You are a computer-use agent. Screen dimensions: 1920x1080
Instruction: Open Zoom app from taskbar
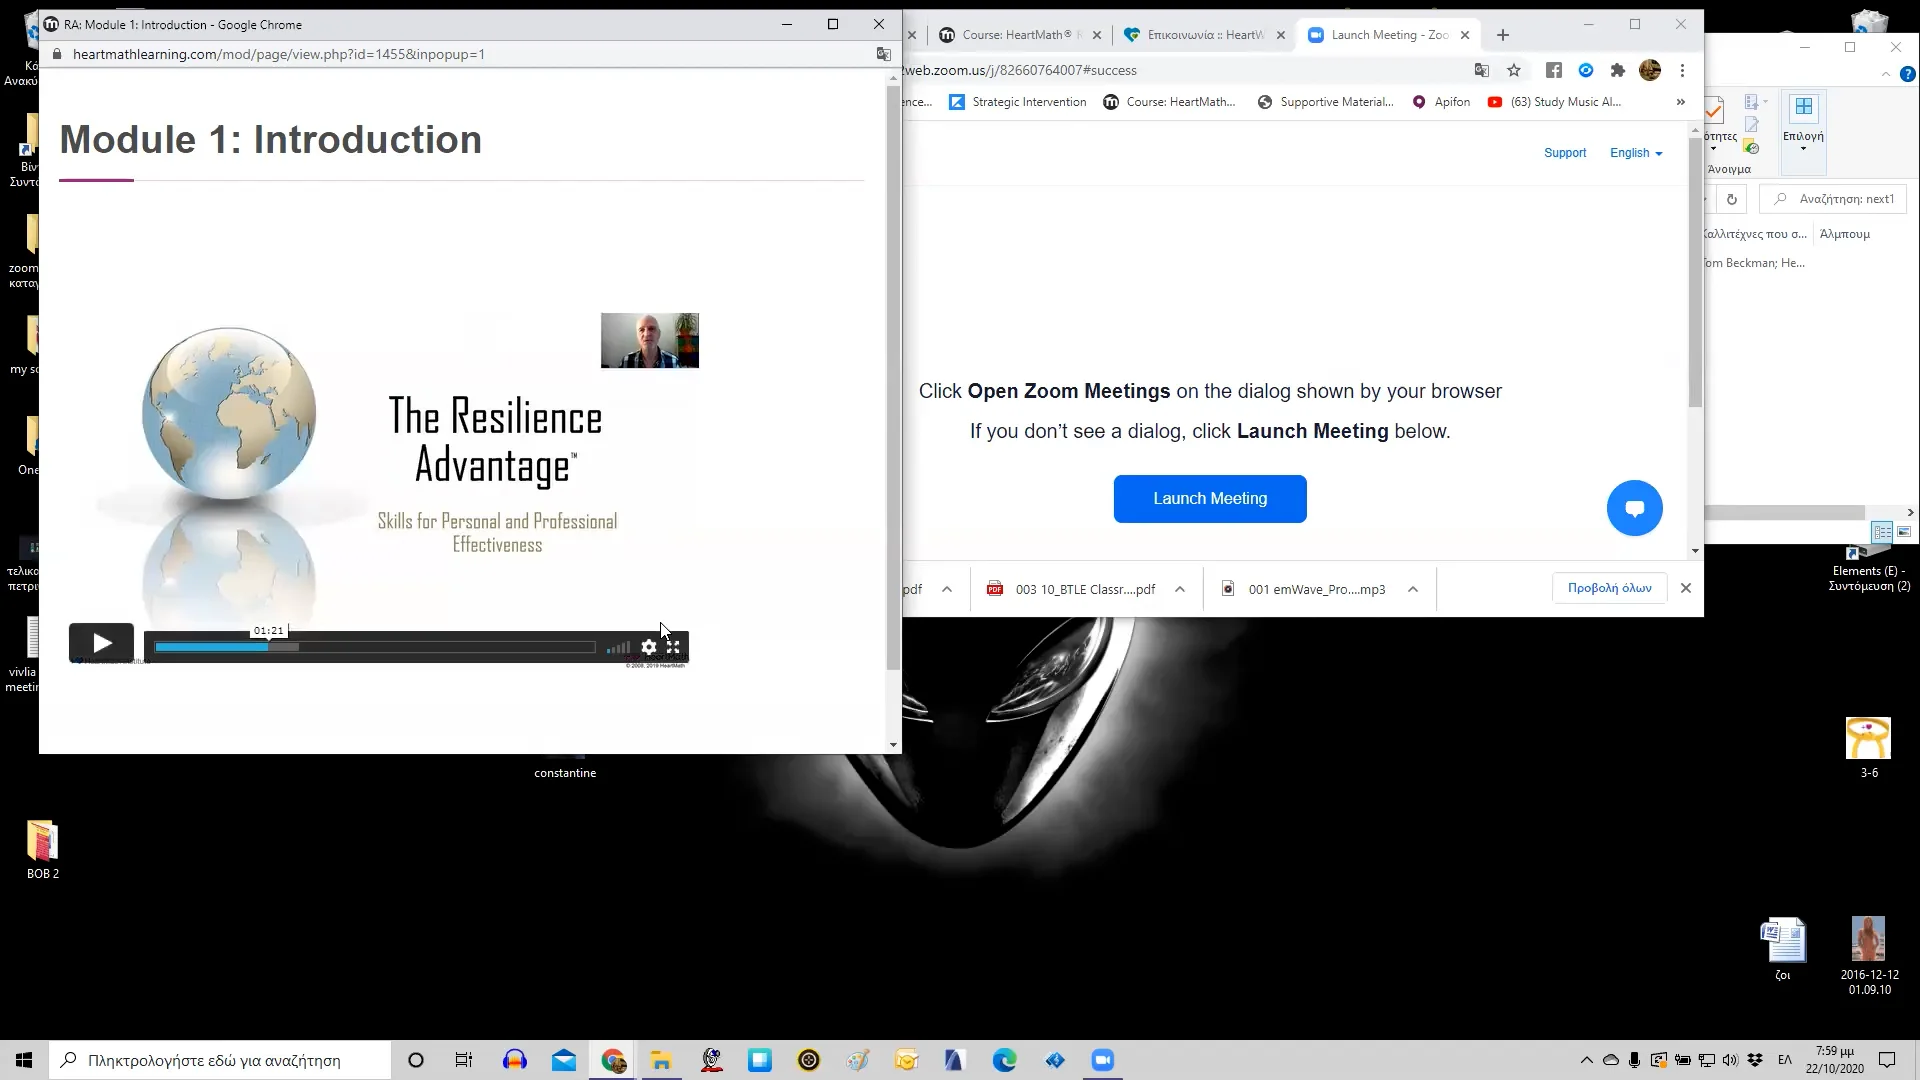[x=1102, y=1060]
